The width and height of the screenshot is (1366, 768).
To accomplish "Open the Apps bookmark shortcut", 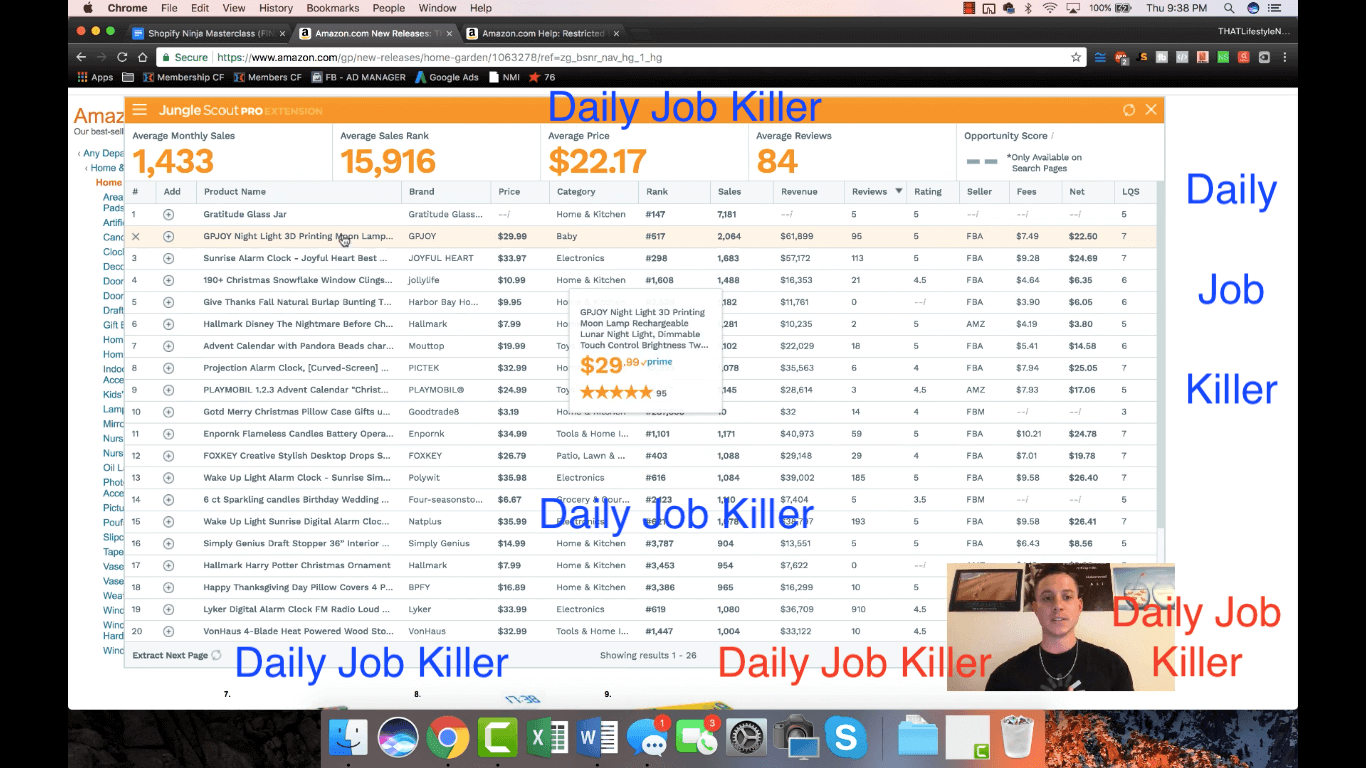I will coord(95,77).
